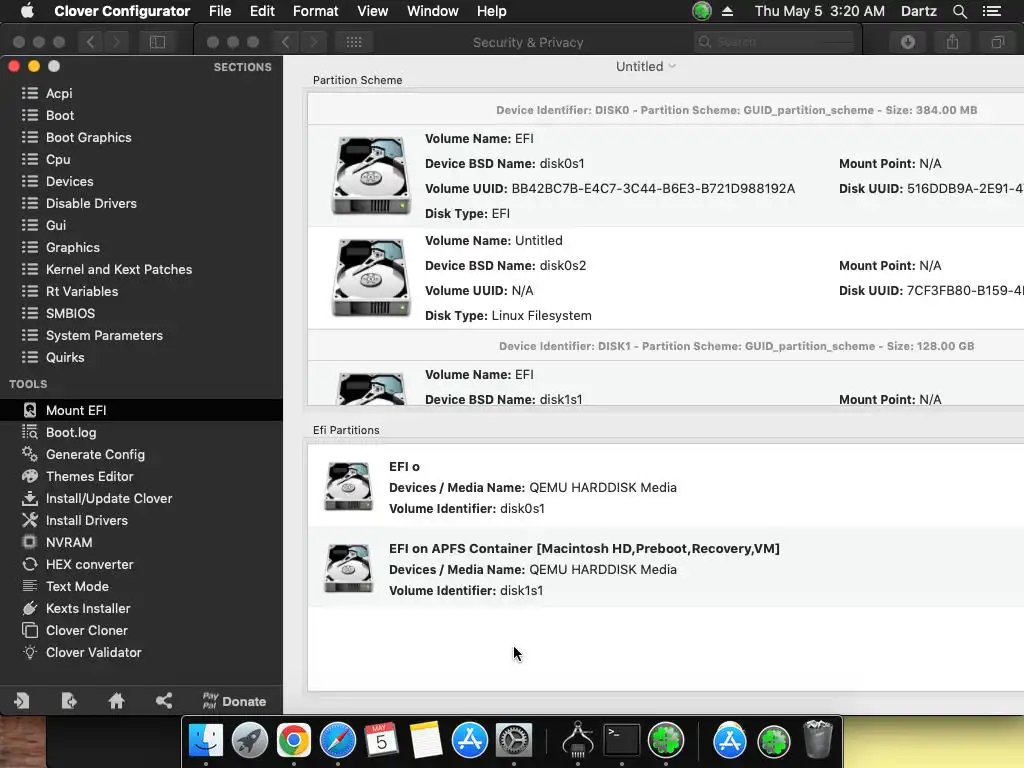Screen dimensions: 1024x768
Task: Click the import configuration icon in bottom toolbar
Action: tap(22, 701)
